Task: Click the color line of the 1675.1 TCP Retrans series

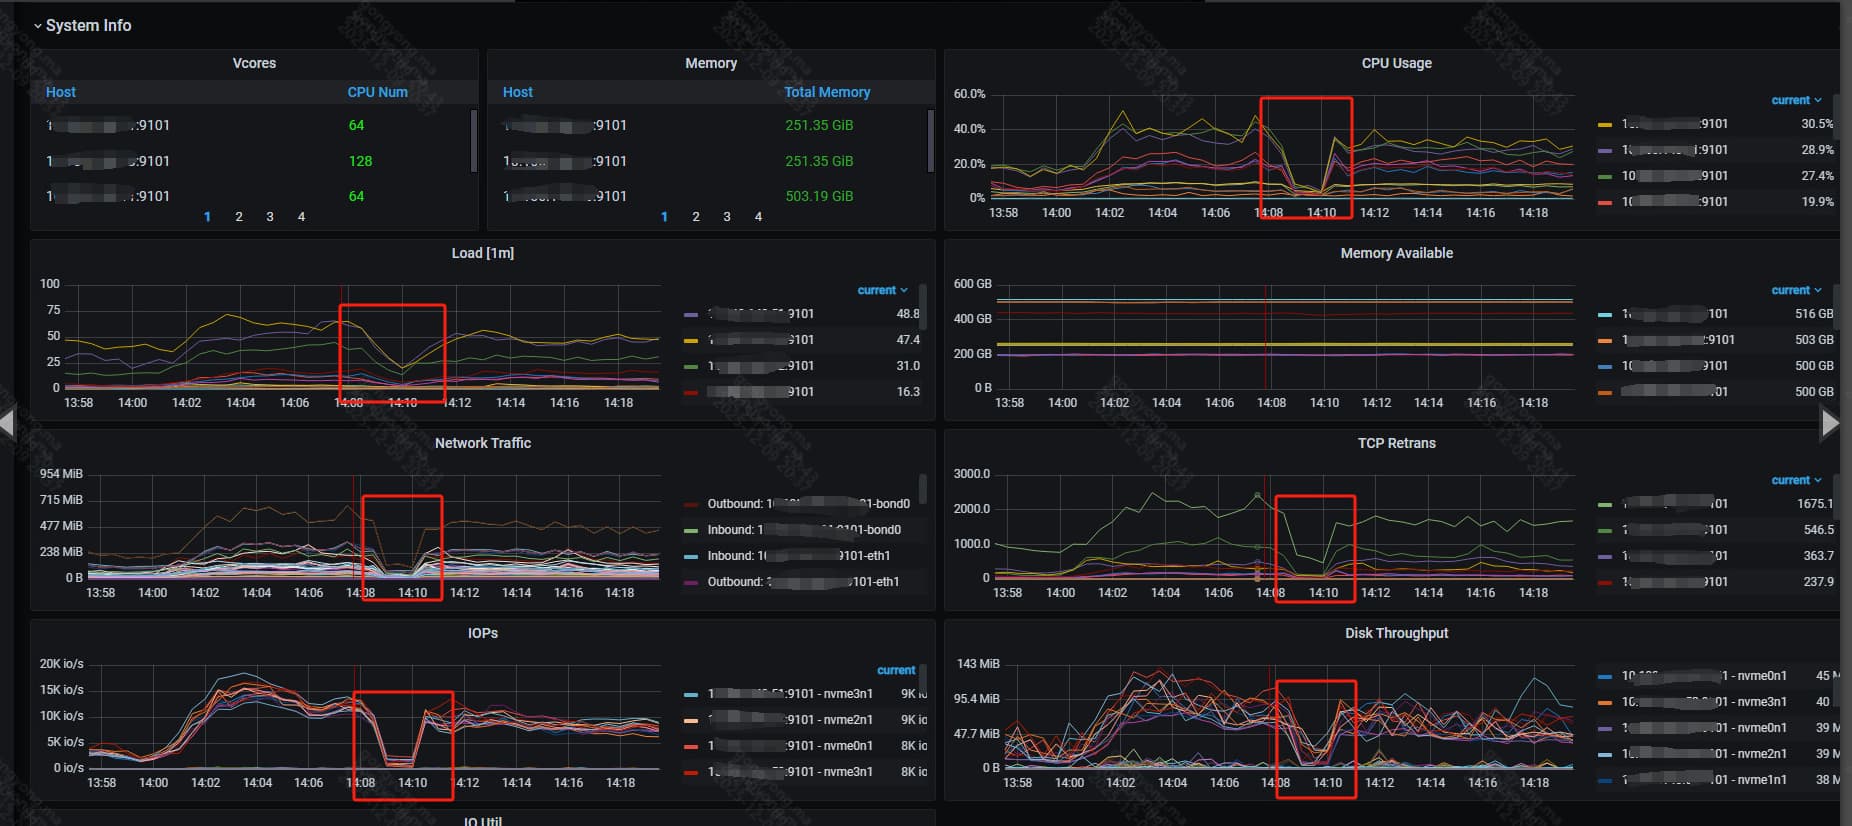Action: 1604,505
